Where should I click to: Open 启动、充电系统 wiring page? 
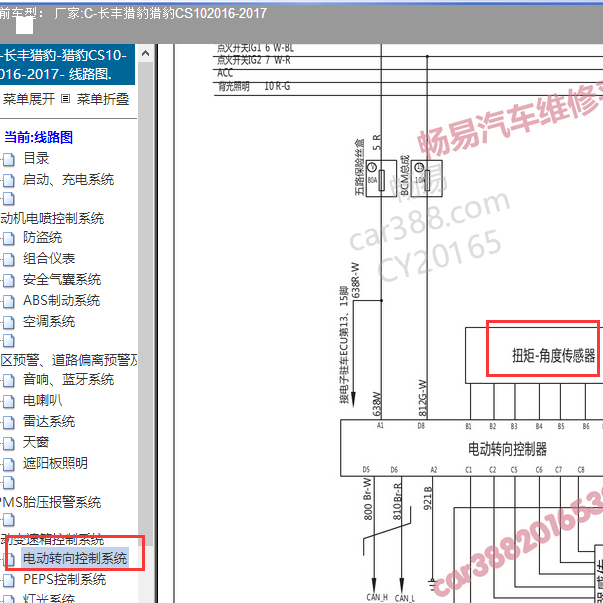click(x=68, y=180)
